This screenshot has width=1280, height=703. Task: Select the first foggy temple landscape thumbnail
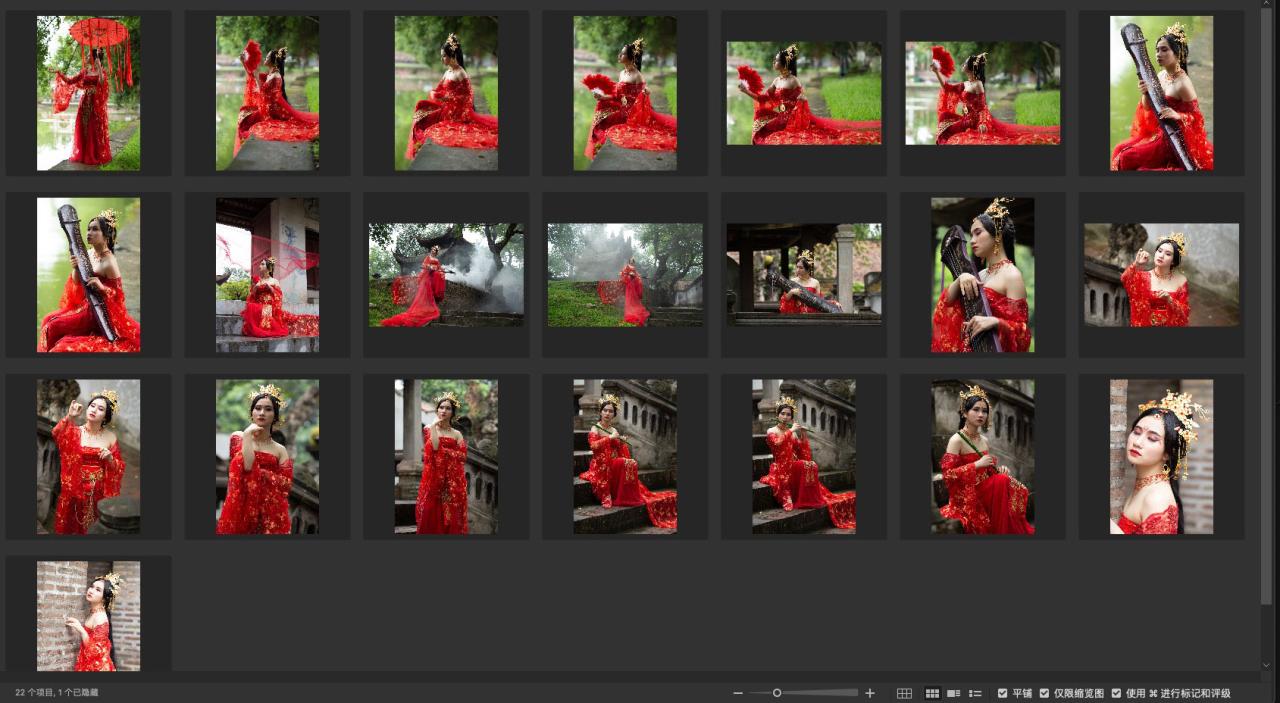446,275
